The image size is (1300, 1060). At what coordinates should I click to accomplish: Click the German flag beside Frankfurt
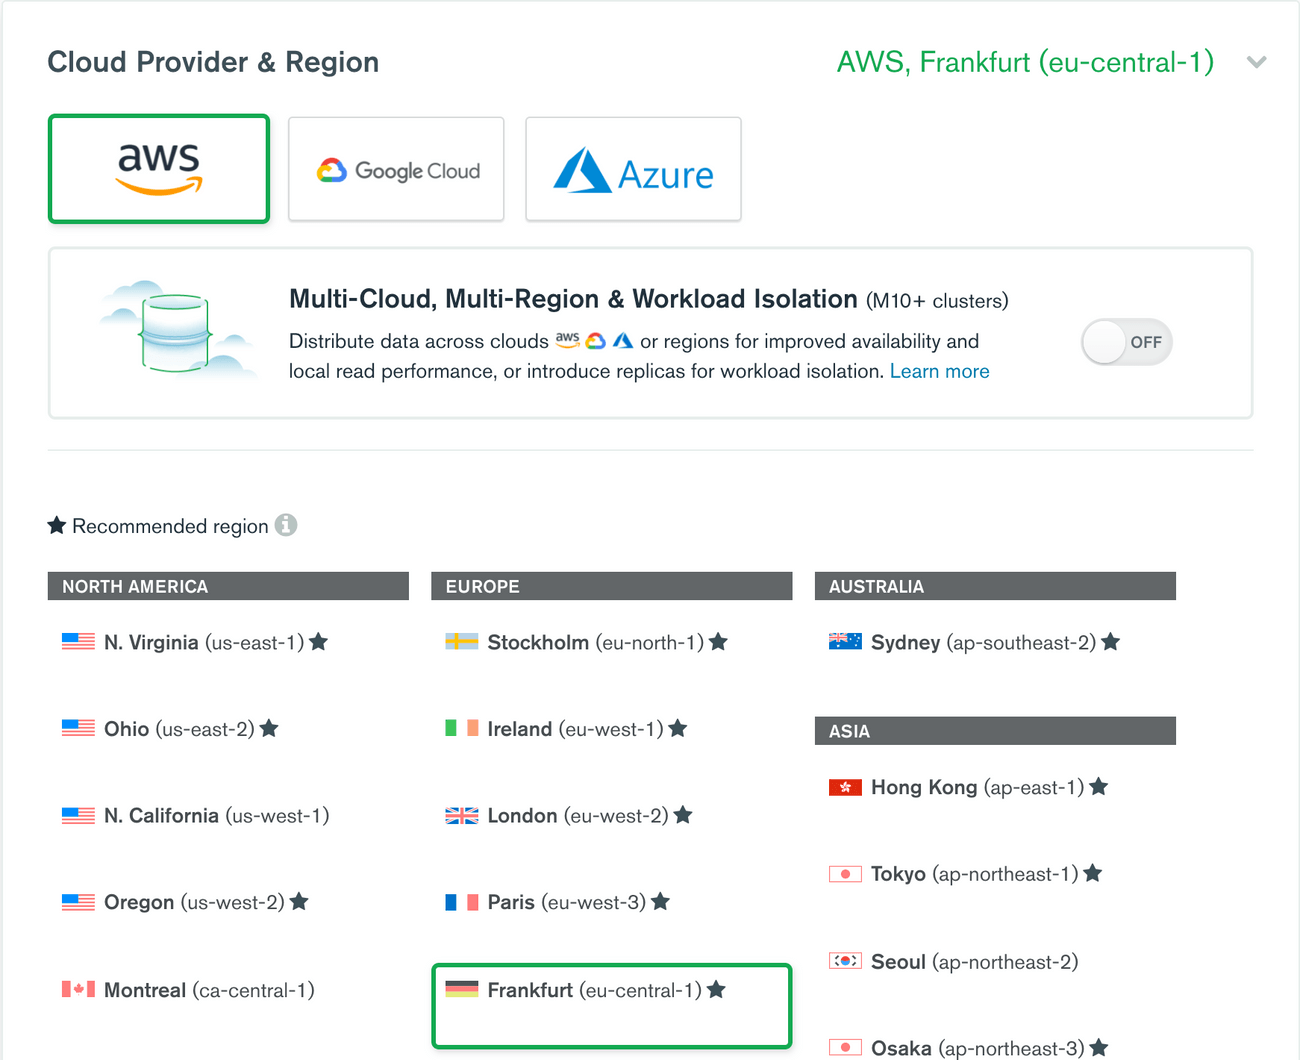(x=460, y=990)
